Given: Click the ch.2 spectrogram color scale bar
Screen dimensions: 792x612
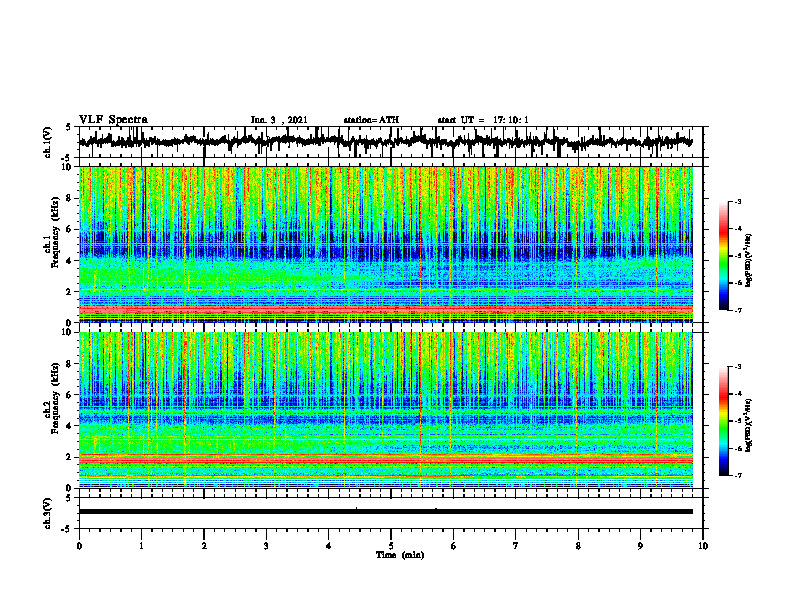Looking at the screenshot, I should click(x=723, y=421).
